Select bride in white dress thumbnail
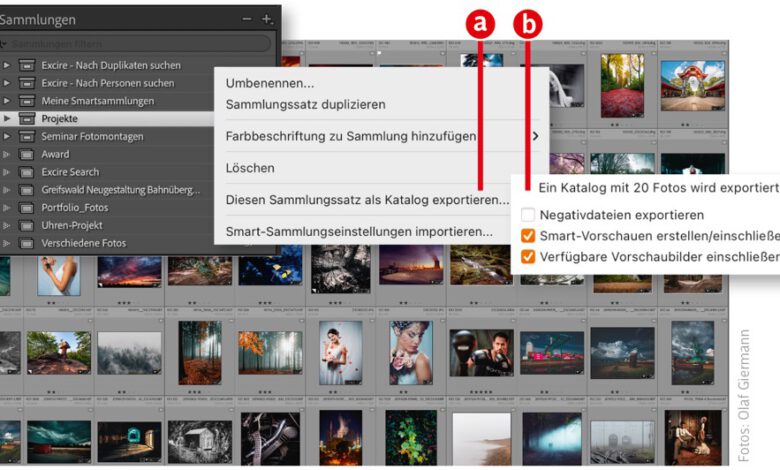The width and height of the screenshot is (780, 470). [x=341, y=353]
